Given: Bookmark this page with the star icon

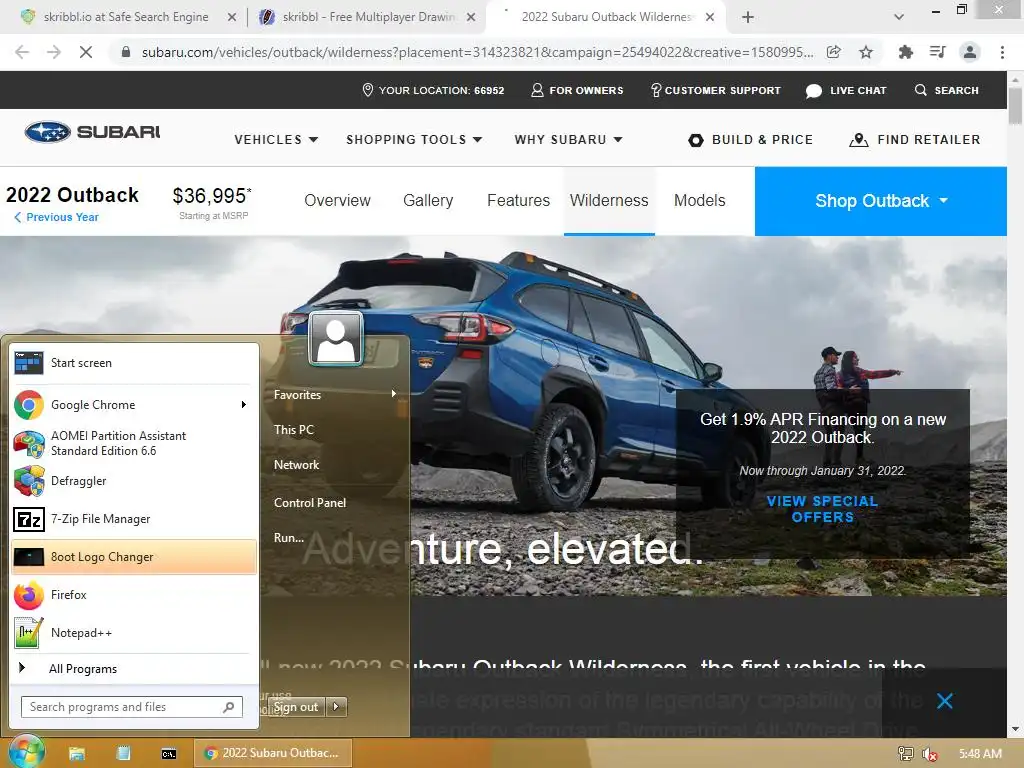Looking at the screenshot, I should coord(866,52).
